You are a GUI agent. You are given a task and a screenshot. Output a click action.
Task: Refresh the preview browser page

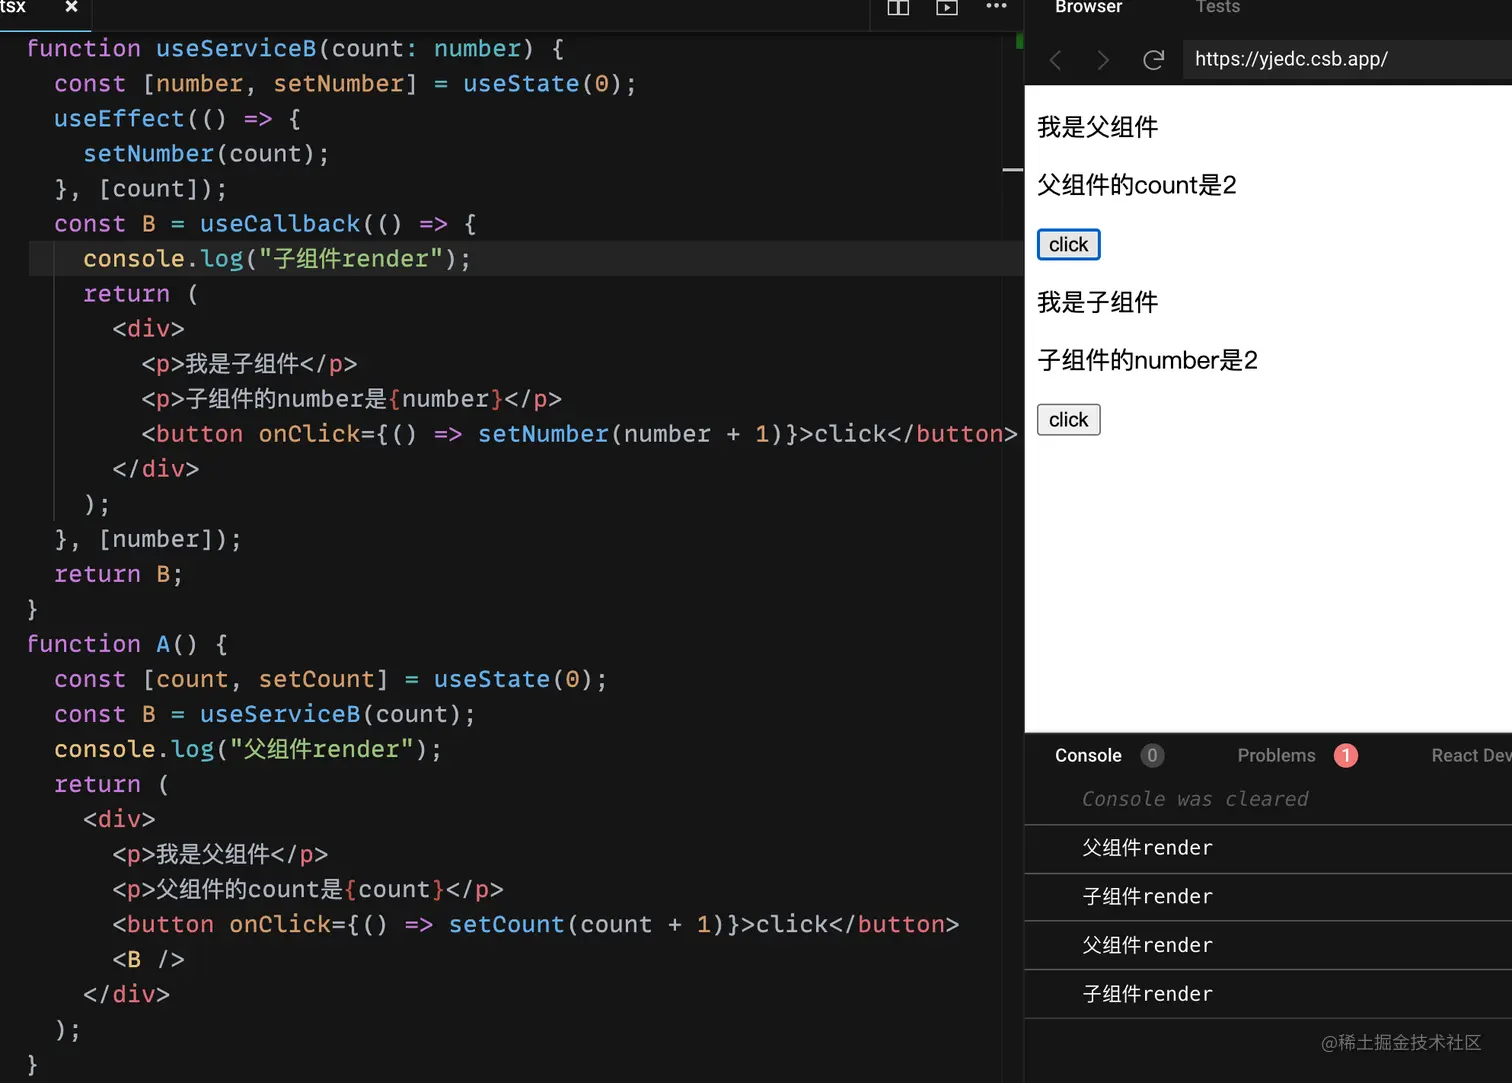[1153, 60]
